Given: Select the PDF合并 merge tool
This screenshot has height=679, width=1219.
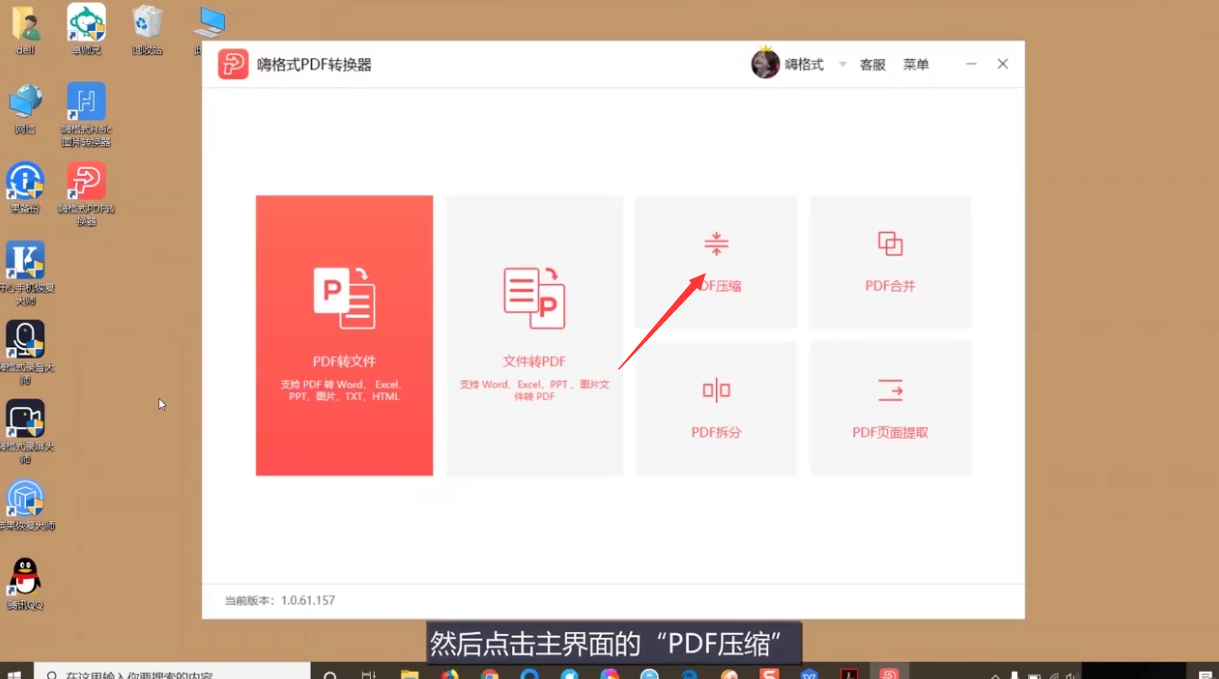Looking at the screenshot, I should [890, 262].
